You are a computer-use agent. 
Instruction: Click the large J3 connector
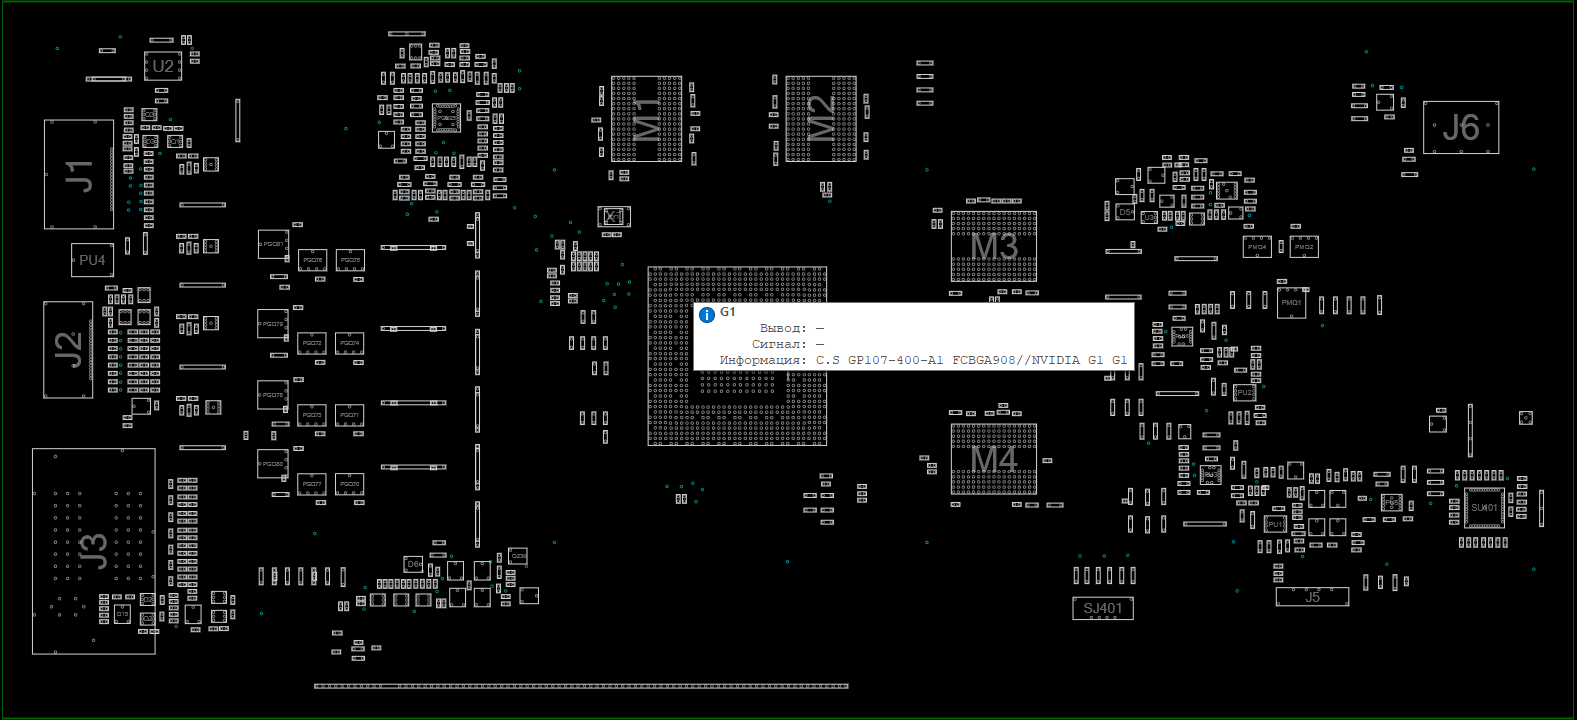point(93,551)
